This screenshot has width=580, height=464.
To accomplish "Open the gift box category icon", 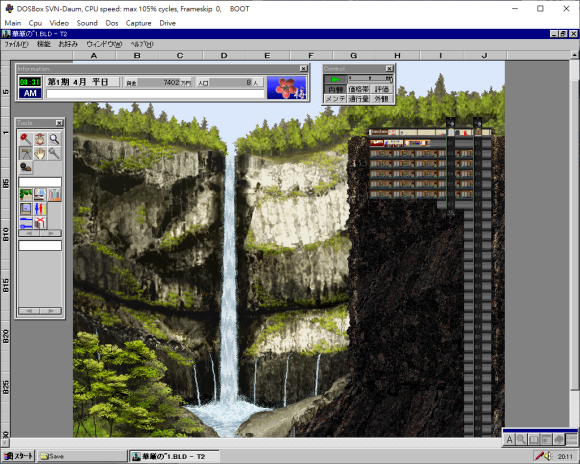I will 40,223.
